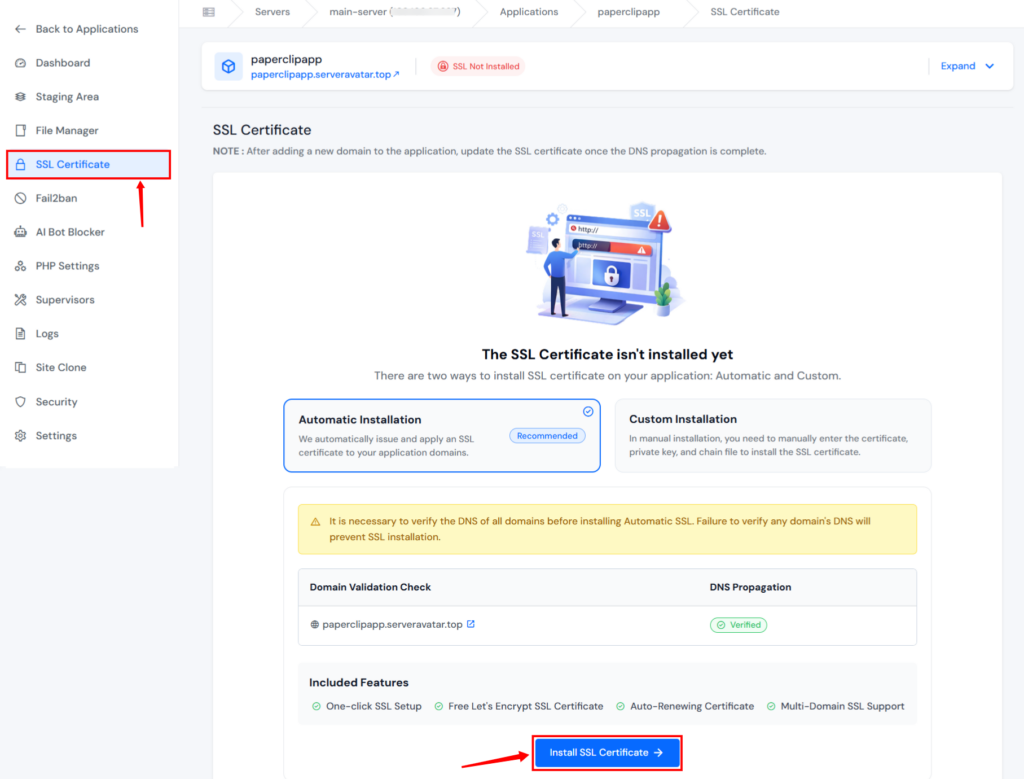The image size is (1024, 779).
Task: Click the Staging Area layers icon
Action: point(21,97)
